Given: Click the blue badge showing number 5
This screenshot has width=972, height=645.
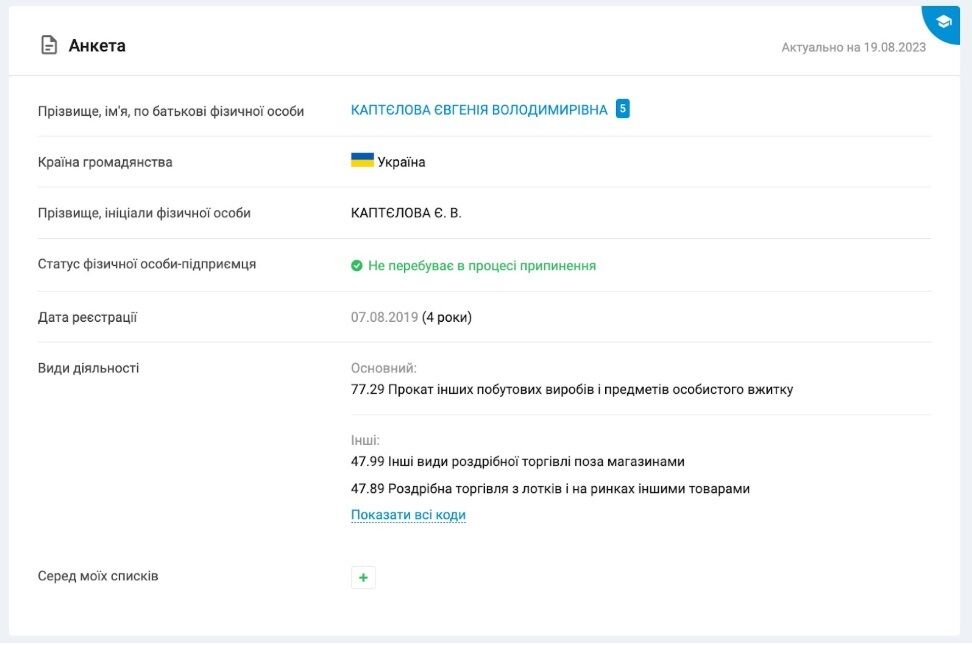Looking at the screenshot, I should pyautogui.click(x=622, y=109).
